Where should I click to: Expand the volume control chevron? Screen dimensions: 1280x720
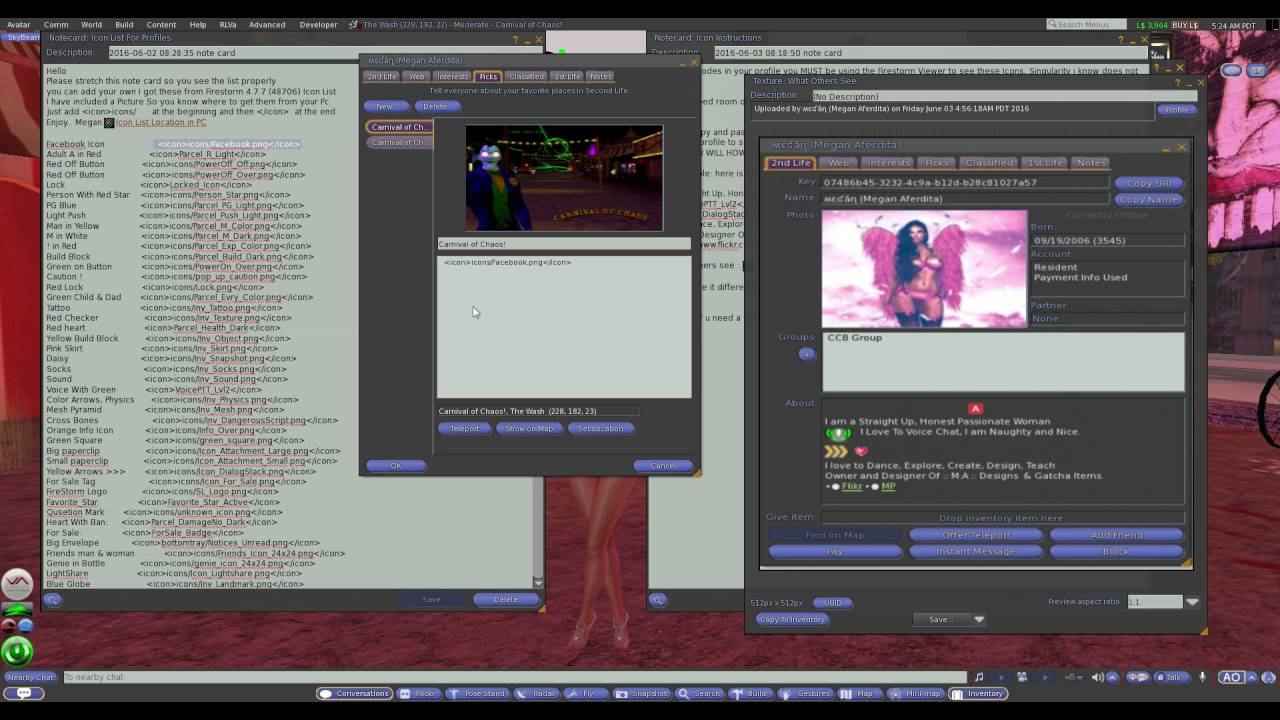point(1110,677)
